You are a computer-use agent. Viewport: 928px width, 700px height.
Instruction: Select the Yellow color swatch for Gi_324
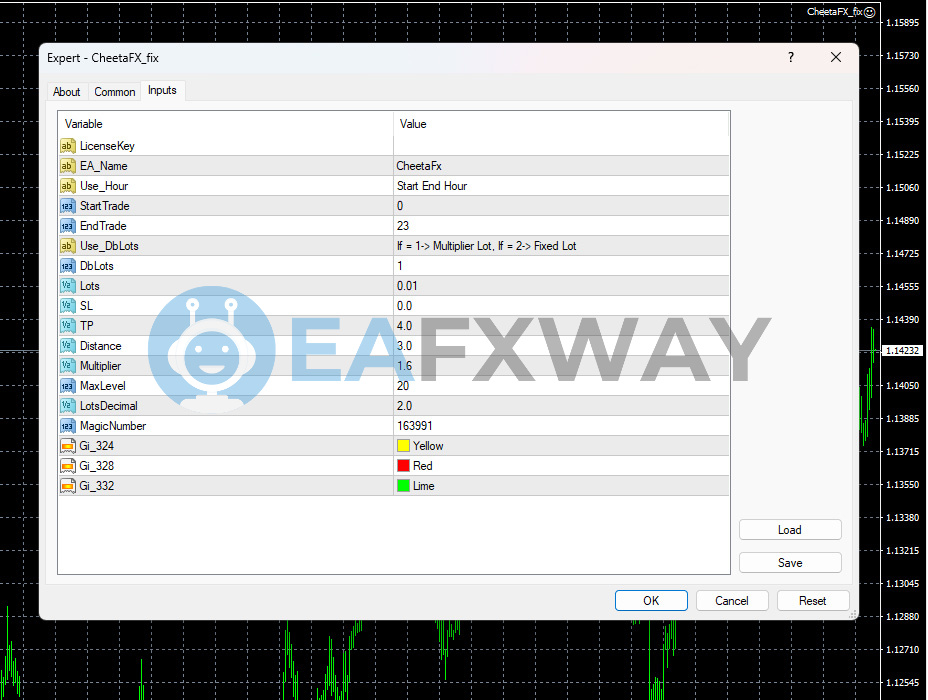coord(404,446)
